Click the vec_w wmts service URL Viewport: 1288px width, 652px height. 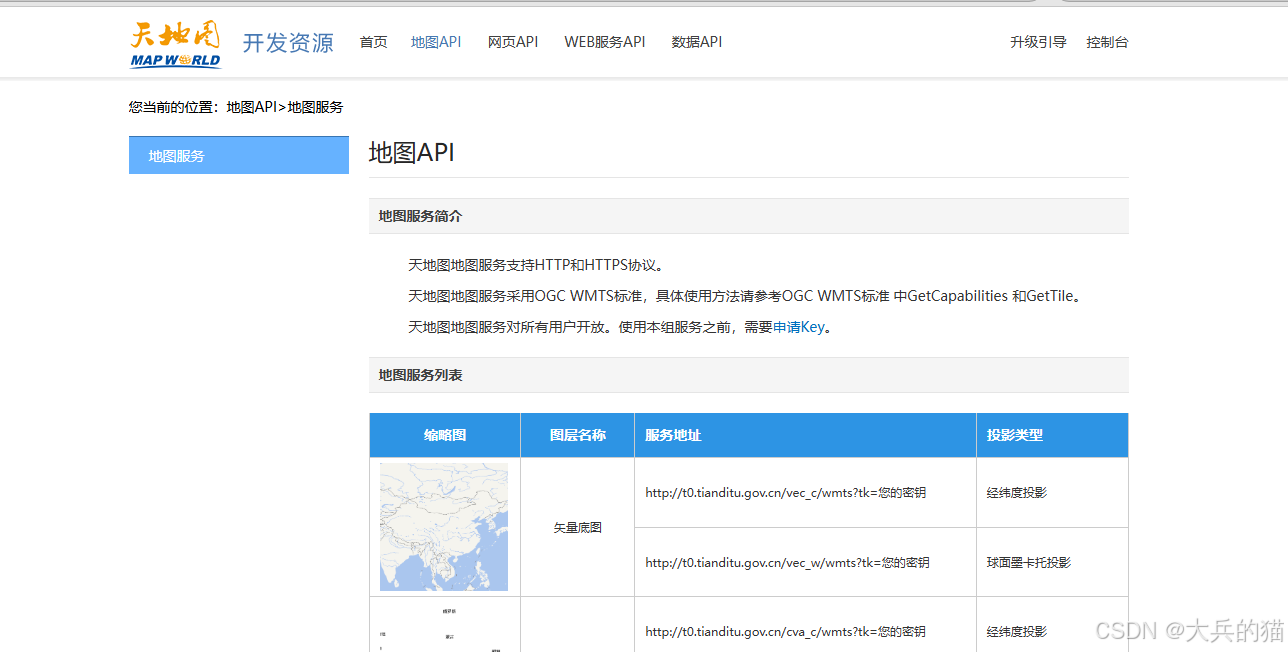(787, 562)
